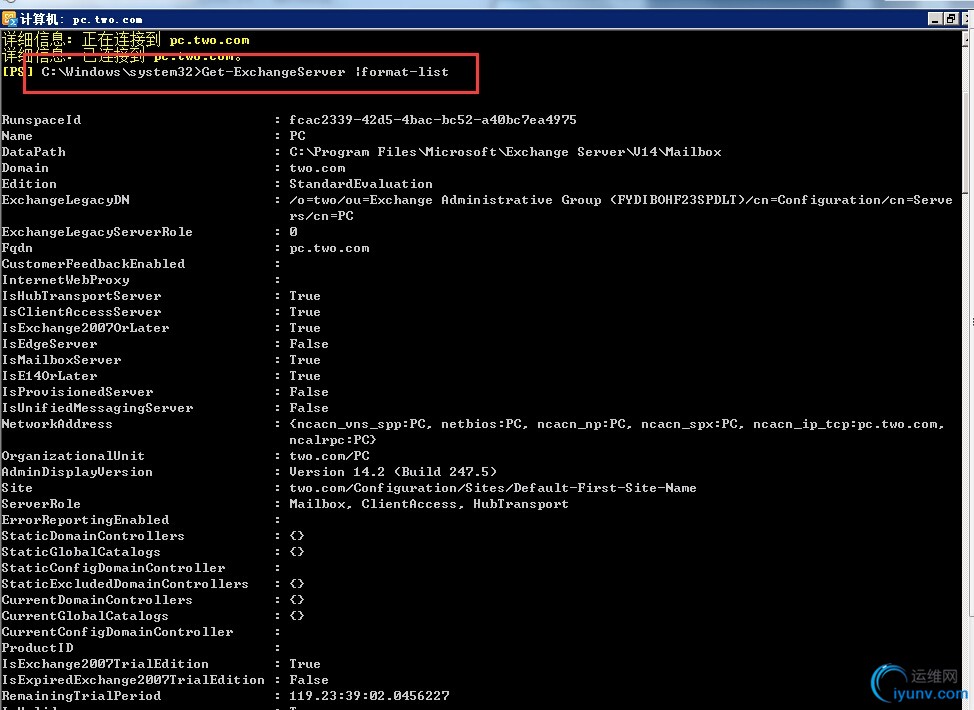Open the console system menu icon in title bar
974x710 pixels.
pos(9,19)
